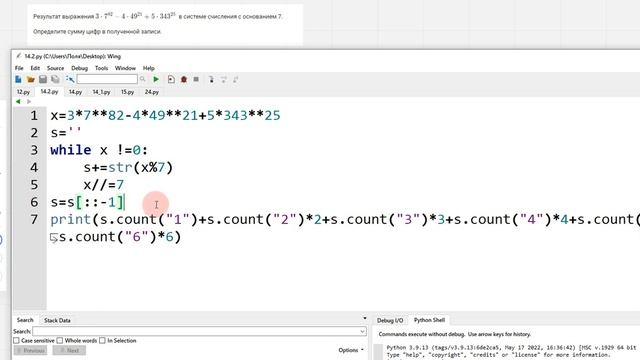Go forward with gray right history arrow
This screenshot has width=640, height=360.
point(29,101)
